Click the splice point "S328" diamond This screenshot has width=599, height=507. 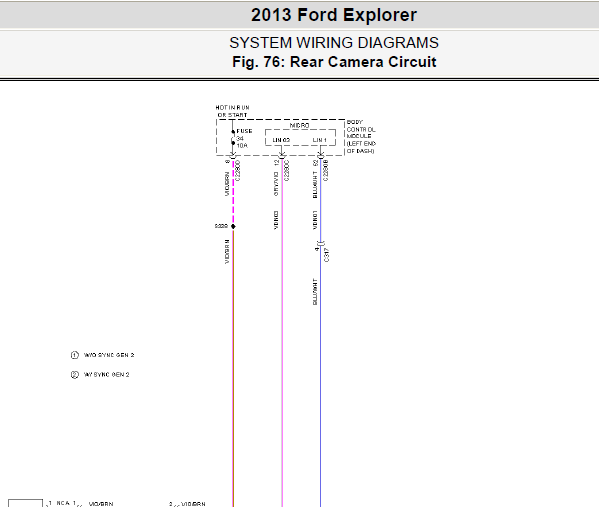(233, 226)
